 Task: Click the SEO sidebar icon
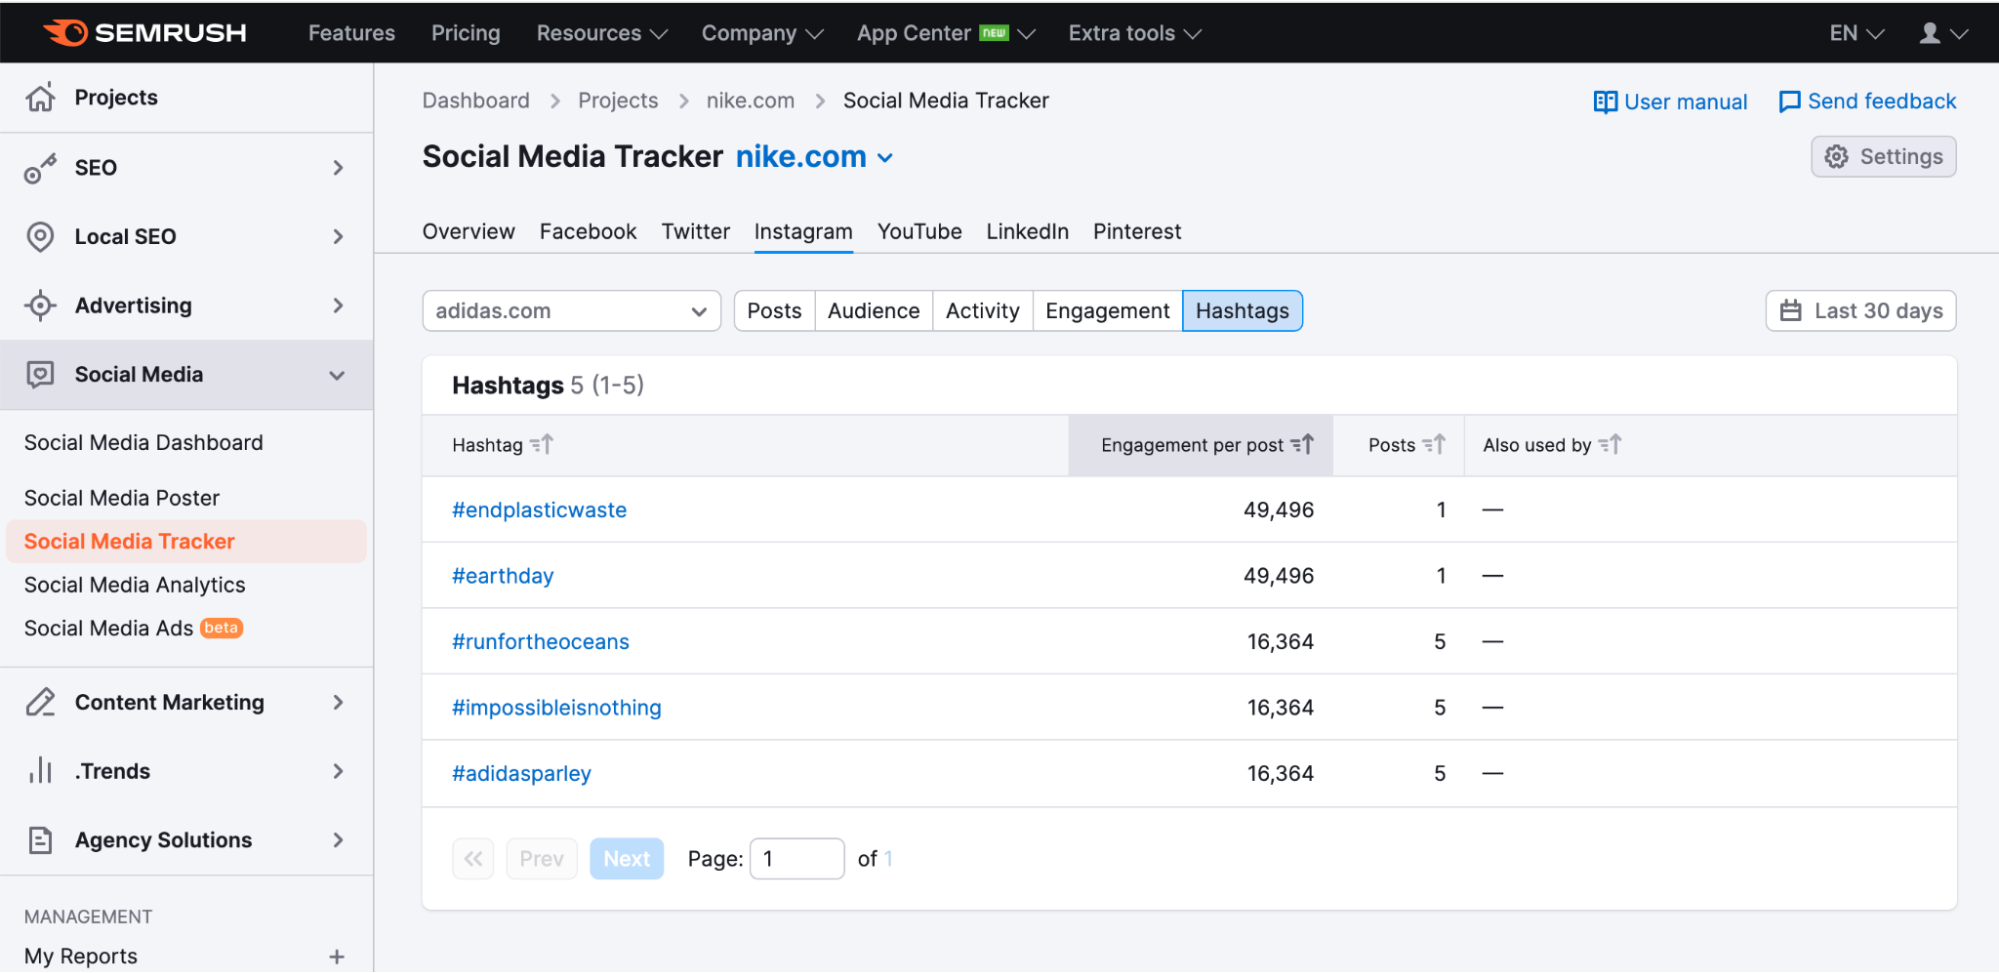tap(40, 168)
